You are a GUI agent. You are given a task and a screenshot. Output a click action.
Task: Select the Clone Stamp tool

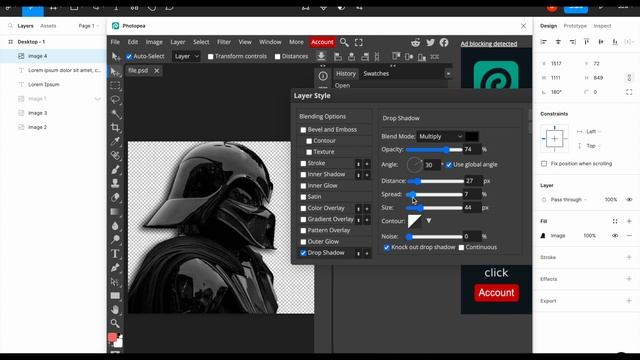click(x=116, y=183)
